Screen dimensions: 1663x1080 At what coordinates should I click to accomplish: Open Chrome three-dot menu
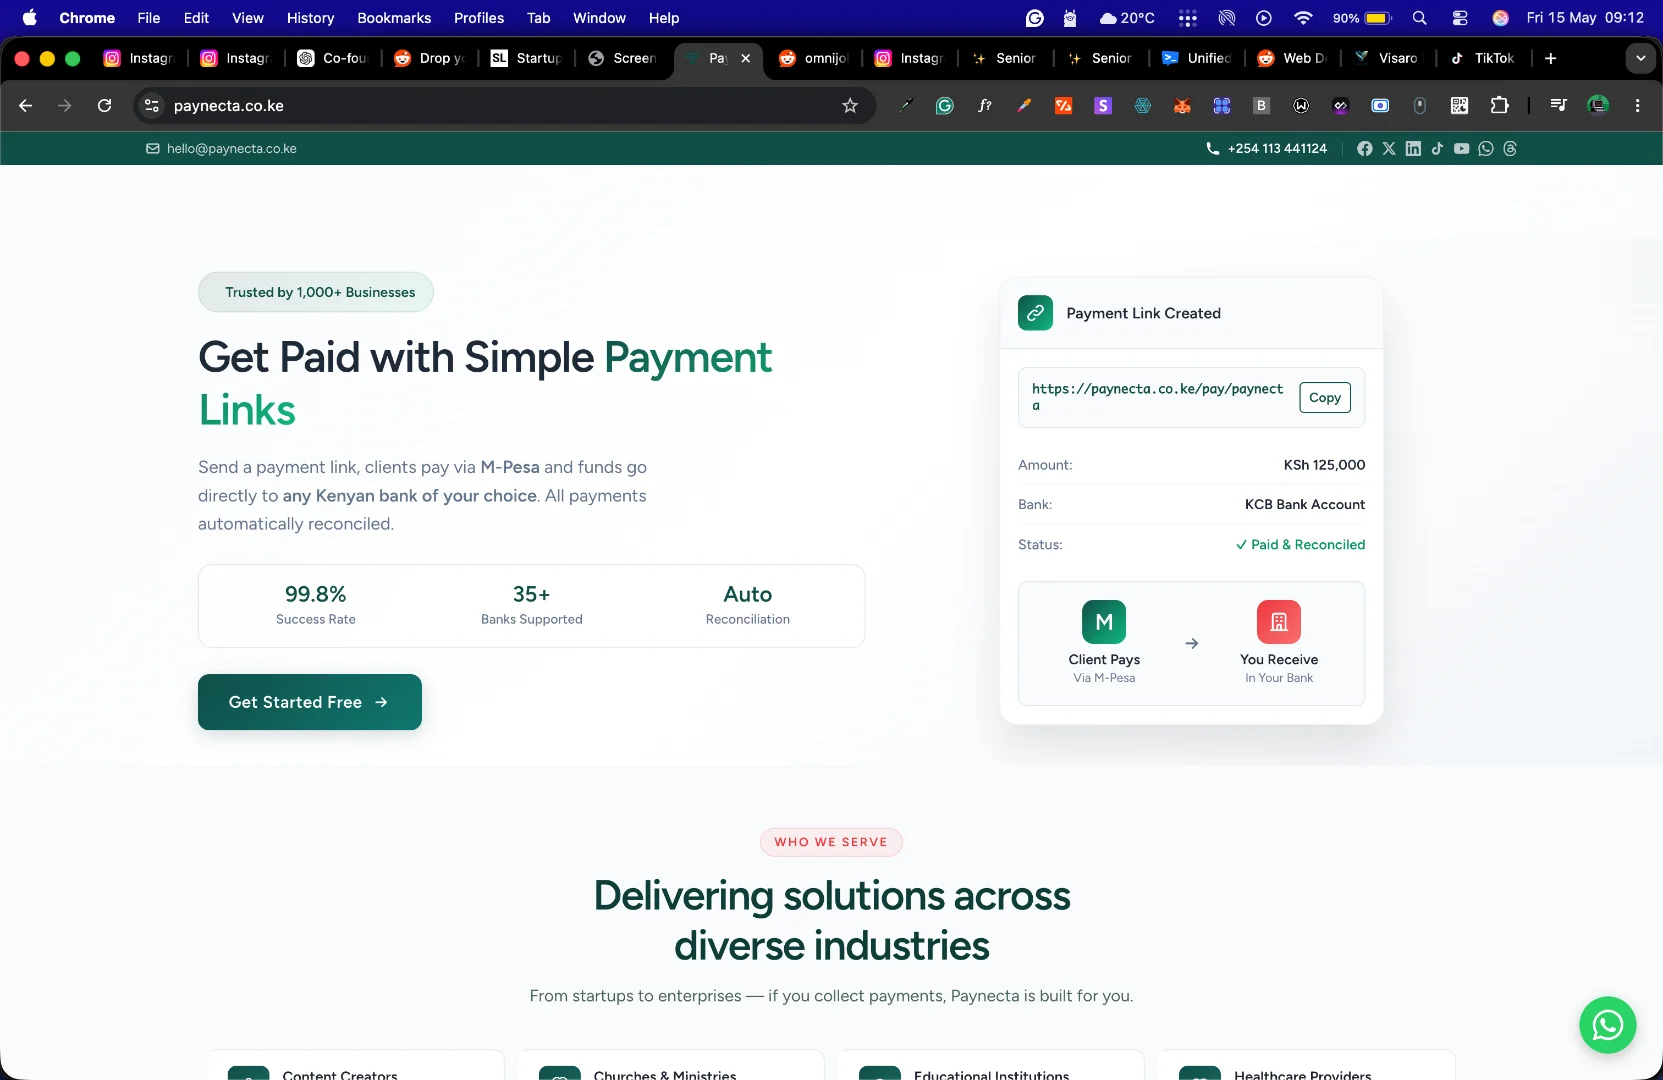pos(1637,105)
